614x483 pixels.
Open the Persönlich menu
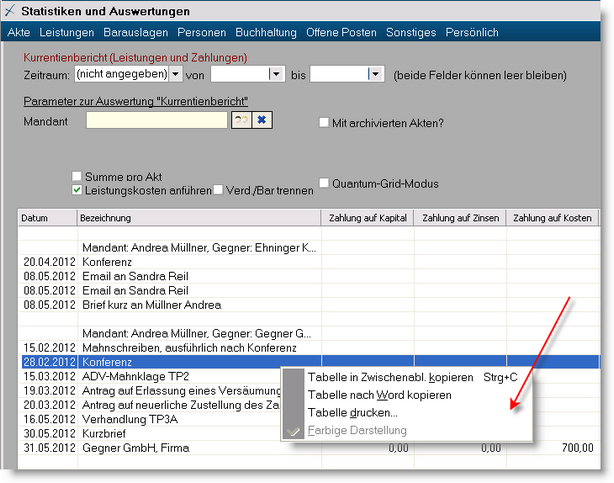tap(472, 32)
